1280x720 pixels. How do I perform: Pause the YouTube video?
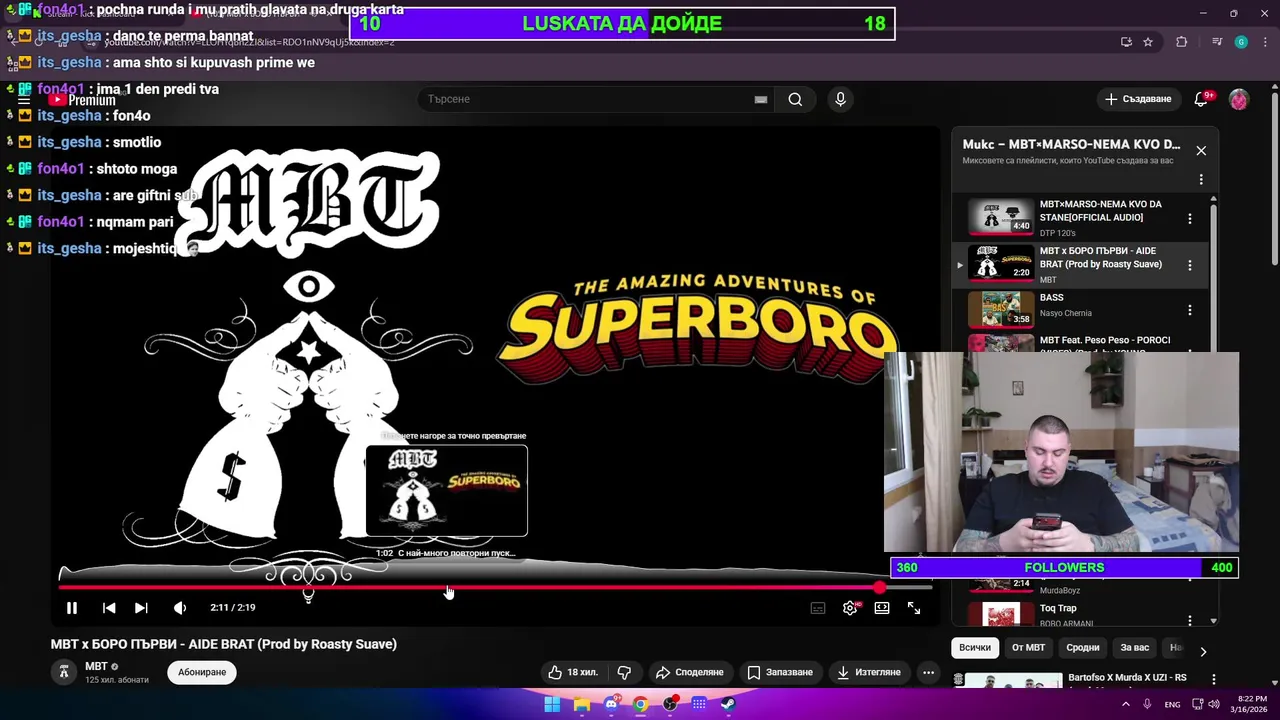pos(72,607)
